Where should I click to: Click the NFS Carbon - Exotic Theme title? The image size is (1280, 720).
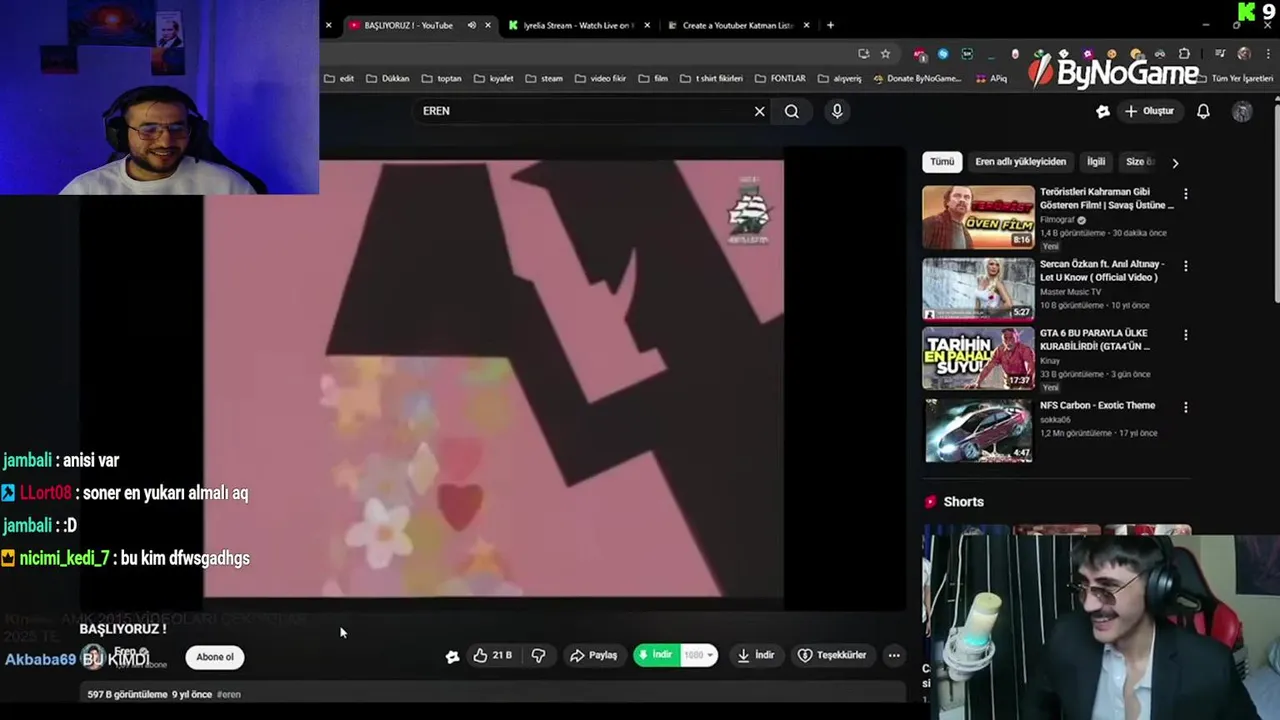[1097, 405]
